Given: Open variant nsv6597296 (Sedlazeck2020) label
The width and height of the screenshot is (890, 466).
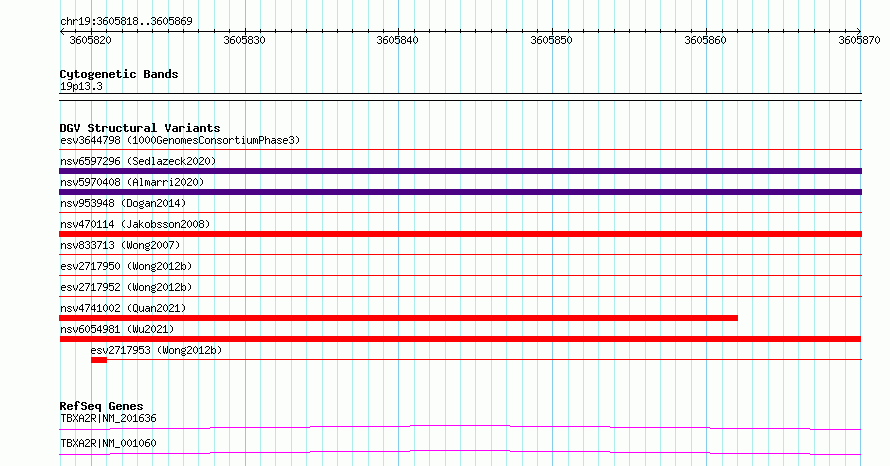Looking at the screenshot, I should pos(138,161).
